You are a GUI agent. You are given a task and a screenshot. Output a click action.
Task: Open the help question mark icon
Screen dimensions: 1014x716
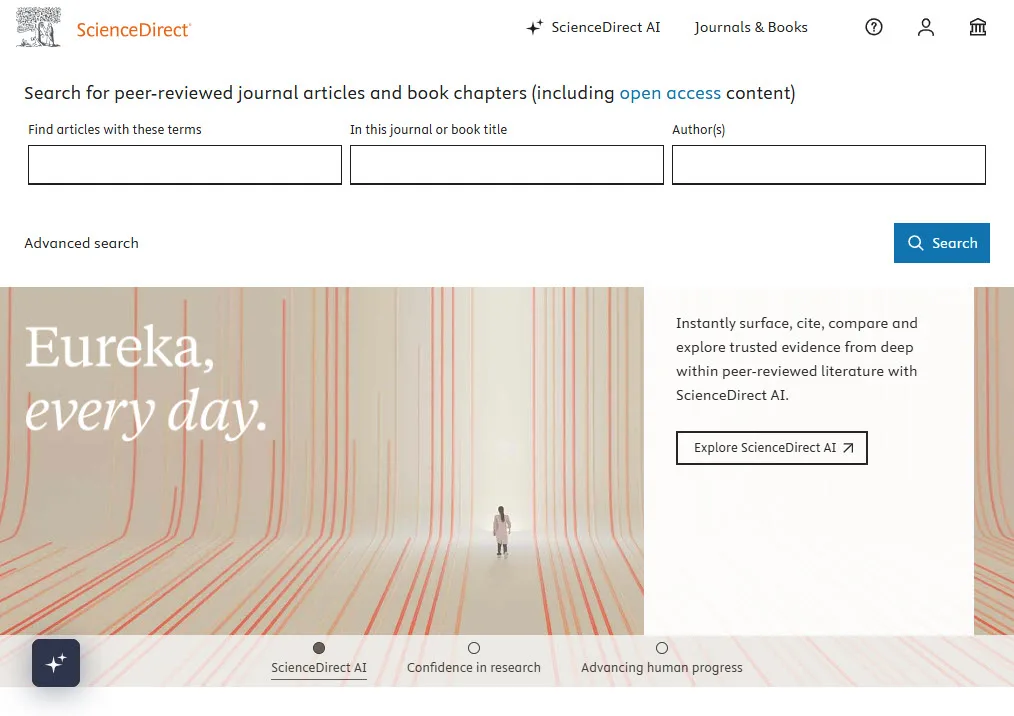click(x=873, y=27)
